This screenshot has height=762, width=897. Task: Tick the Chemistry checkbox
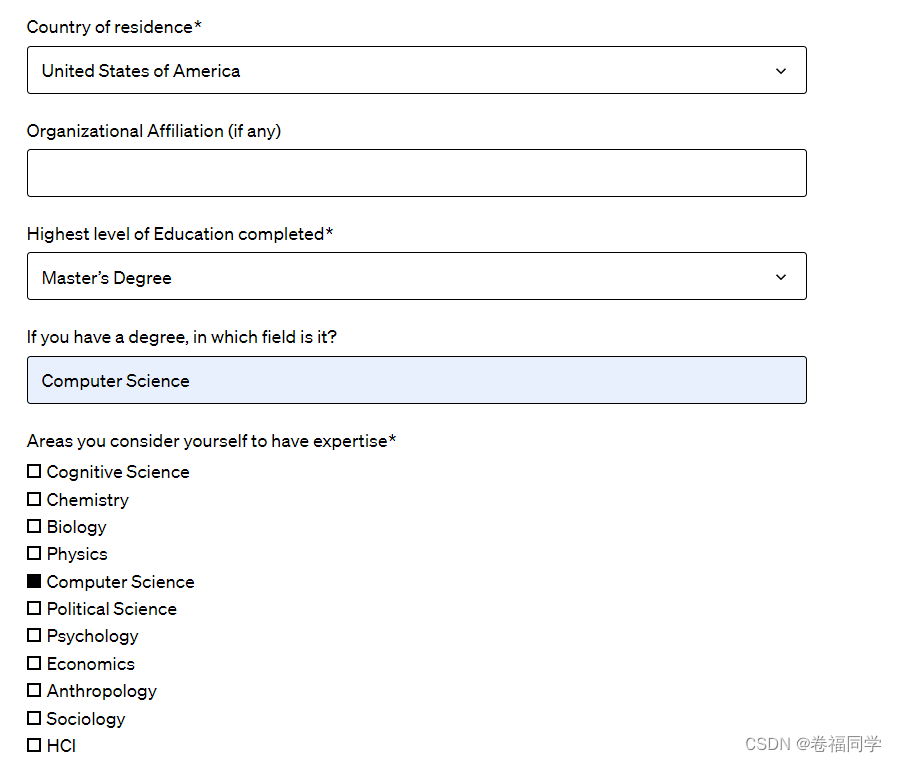pos(34,499)
